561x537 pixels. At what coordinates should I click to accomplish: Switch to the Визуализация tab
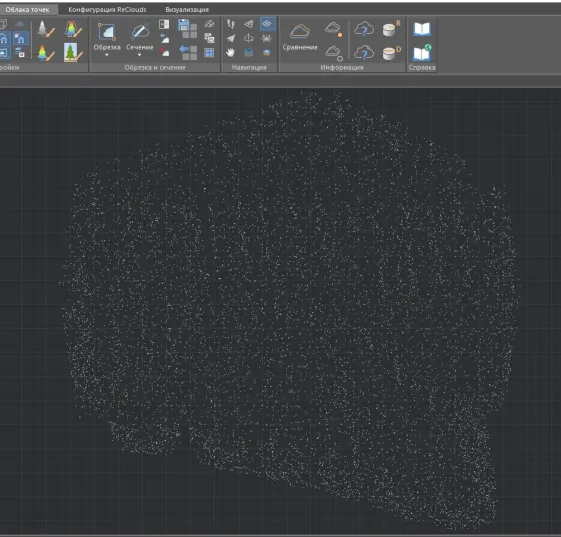click(187, 10)
